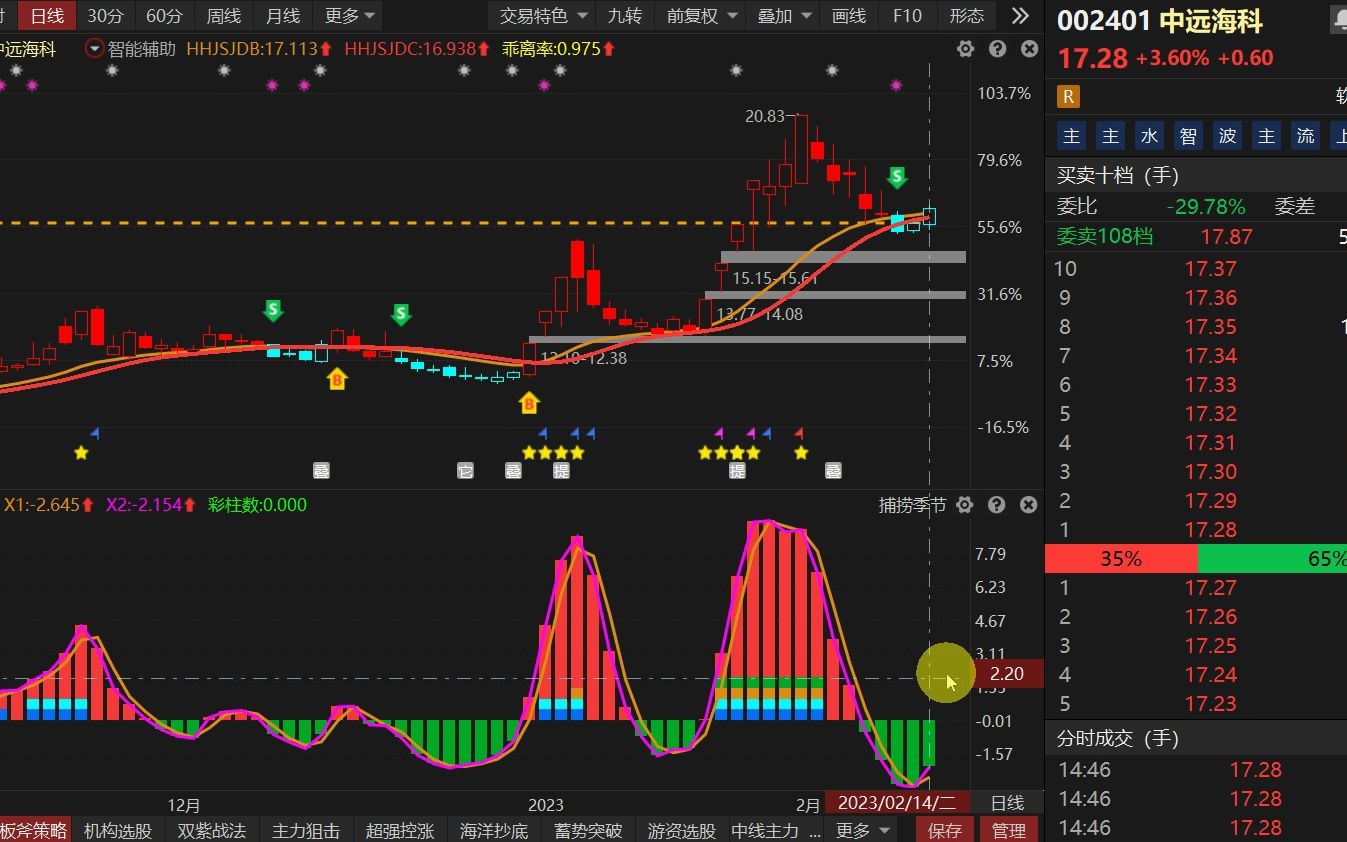Click the orange R badge icon
This screenshot has width=1347, height=842.
point(1069,97)
